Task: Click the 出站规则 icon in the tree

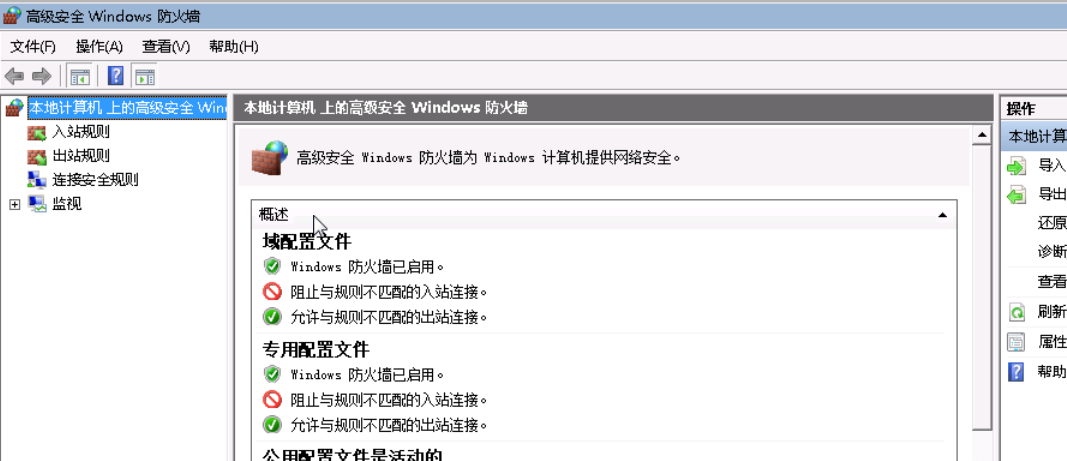Action: point(37,156)
